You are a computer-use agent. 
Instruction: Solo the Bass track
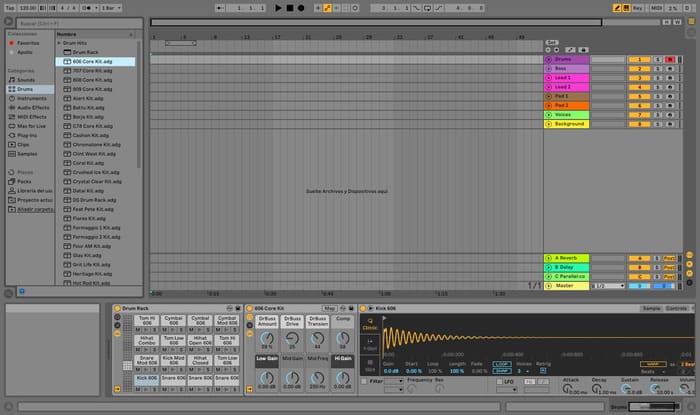[657, 69]
